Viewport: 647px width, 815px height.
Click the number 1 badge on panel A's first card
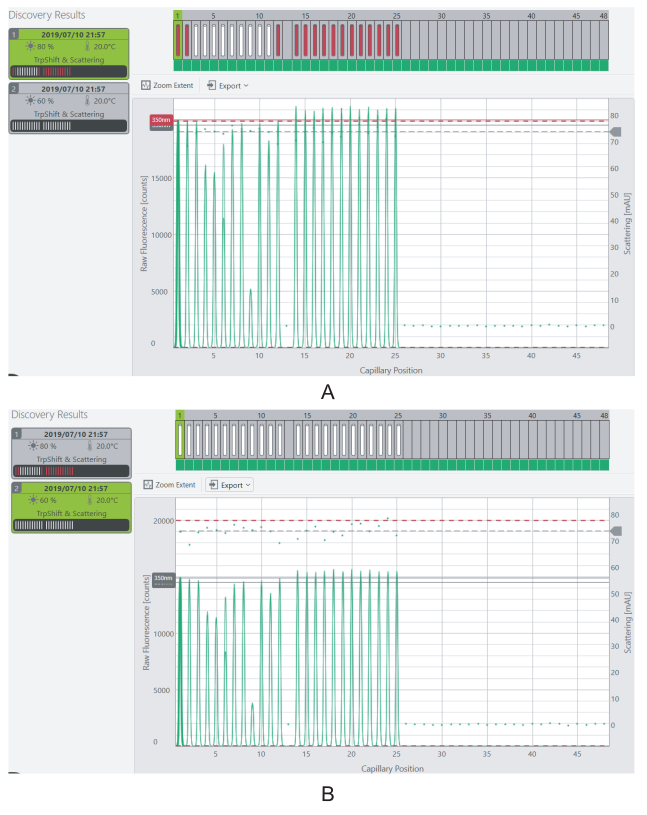(14, 34)
